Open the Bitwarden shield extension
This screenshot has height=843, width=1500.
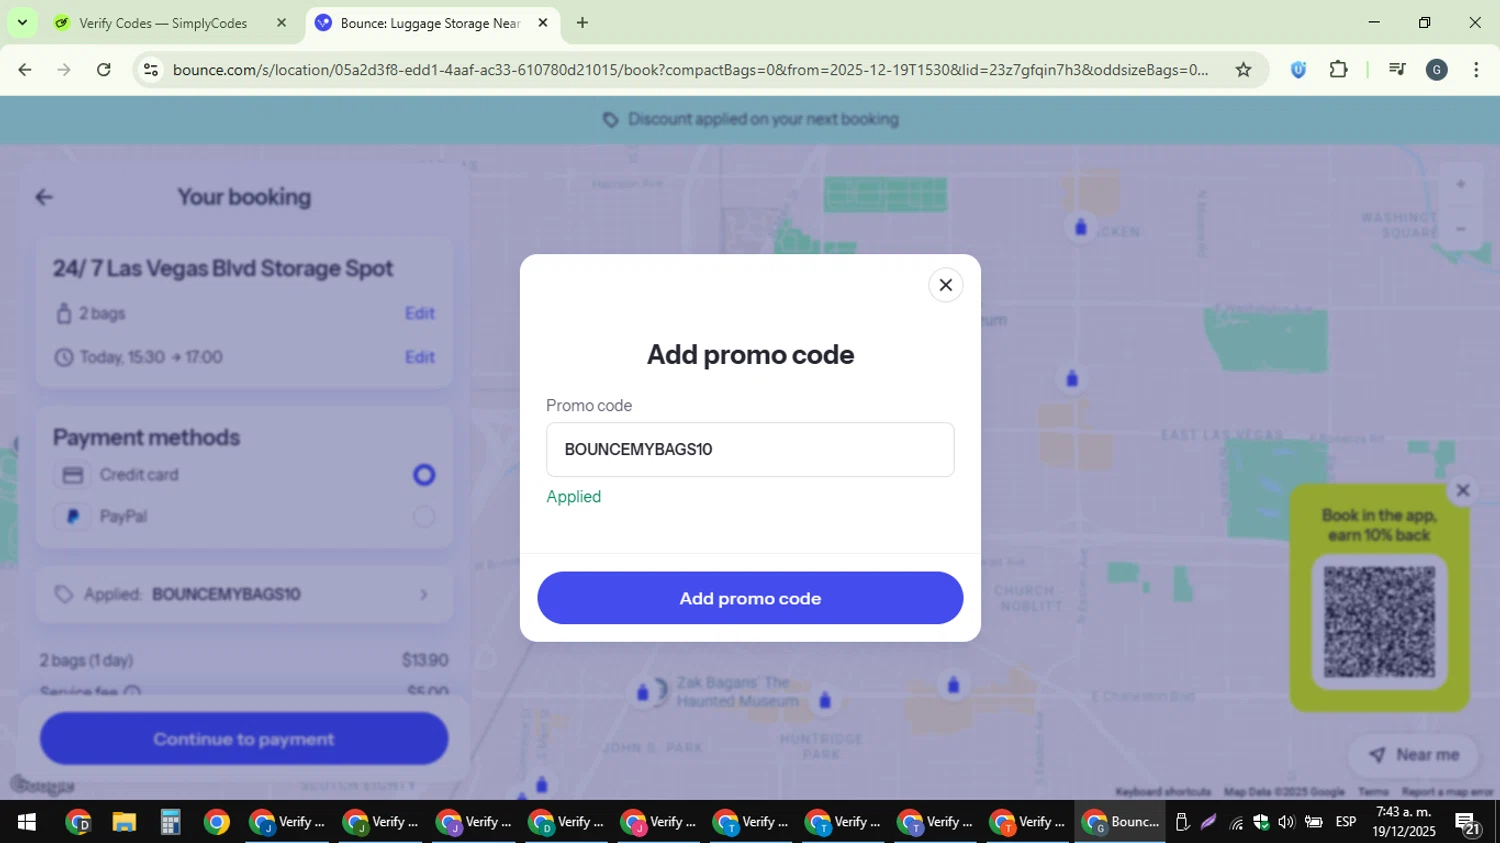pos(1298,70)
